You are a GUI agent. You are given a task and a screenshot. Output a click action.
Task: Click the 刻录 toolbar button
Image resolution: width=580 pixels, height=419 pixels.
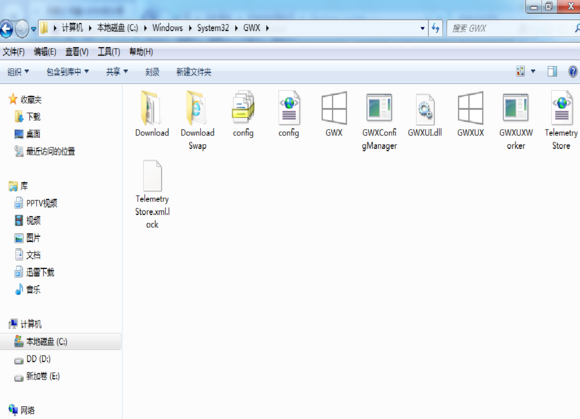[x=152, y=72]
